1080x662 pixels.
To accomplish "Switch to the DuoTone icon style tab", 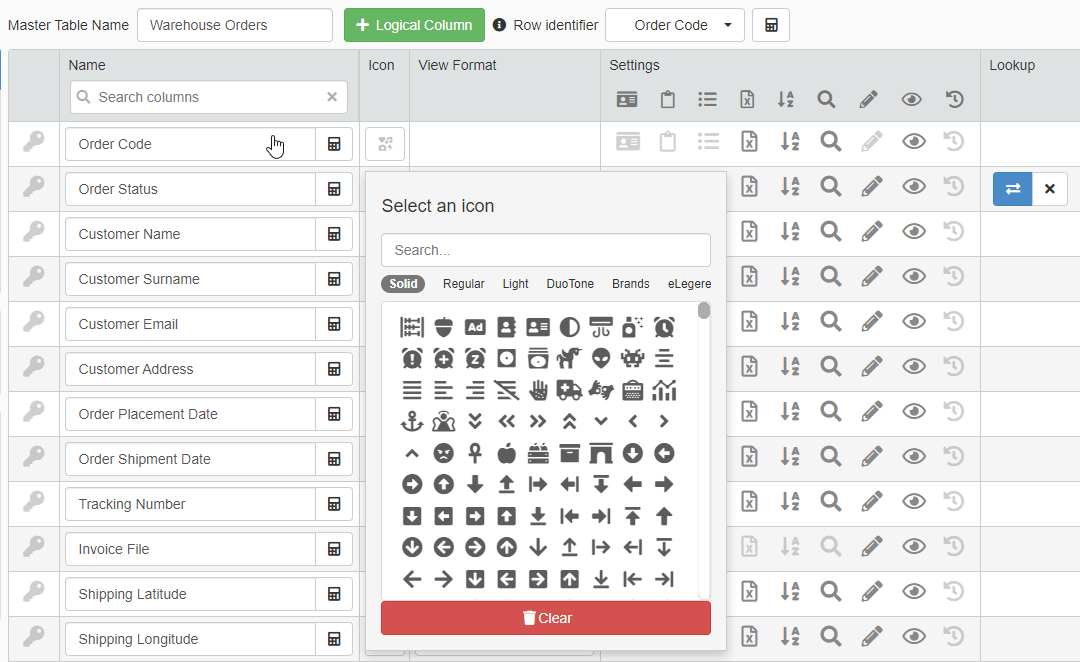I will coord(570,284).
